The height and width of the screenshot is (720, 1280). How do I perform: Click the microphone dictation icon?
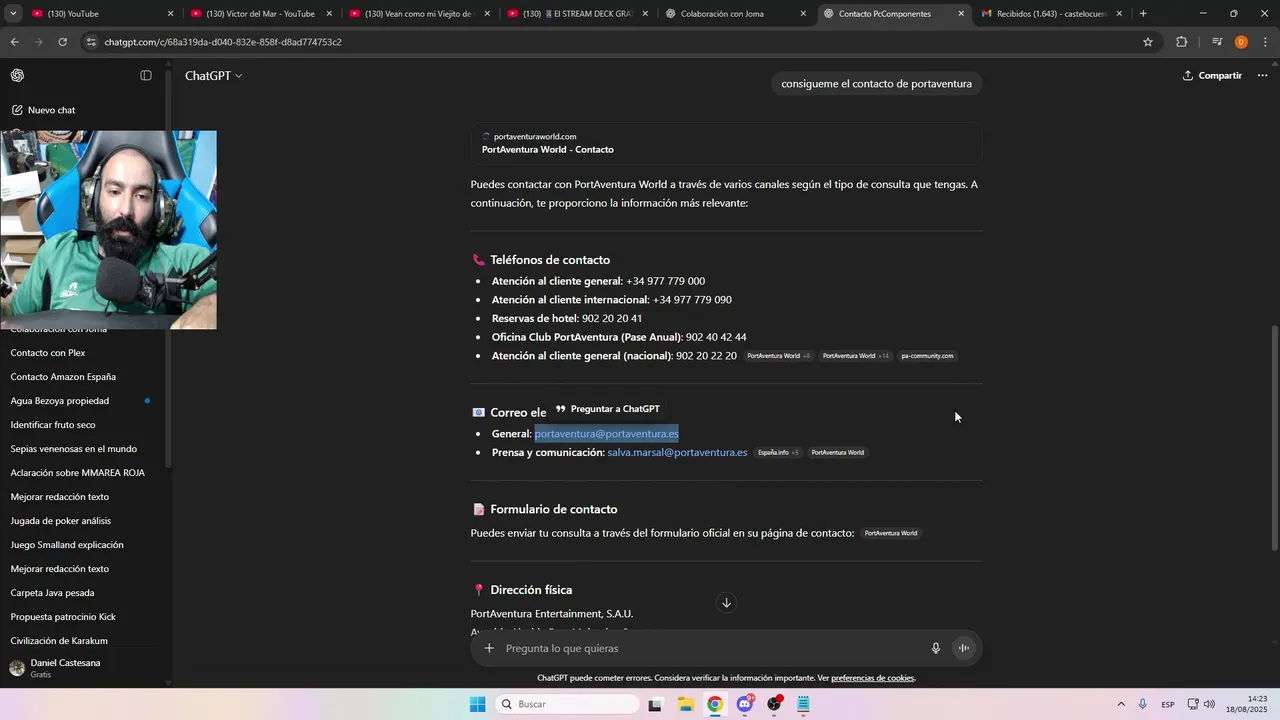click(x=936, y=648)
